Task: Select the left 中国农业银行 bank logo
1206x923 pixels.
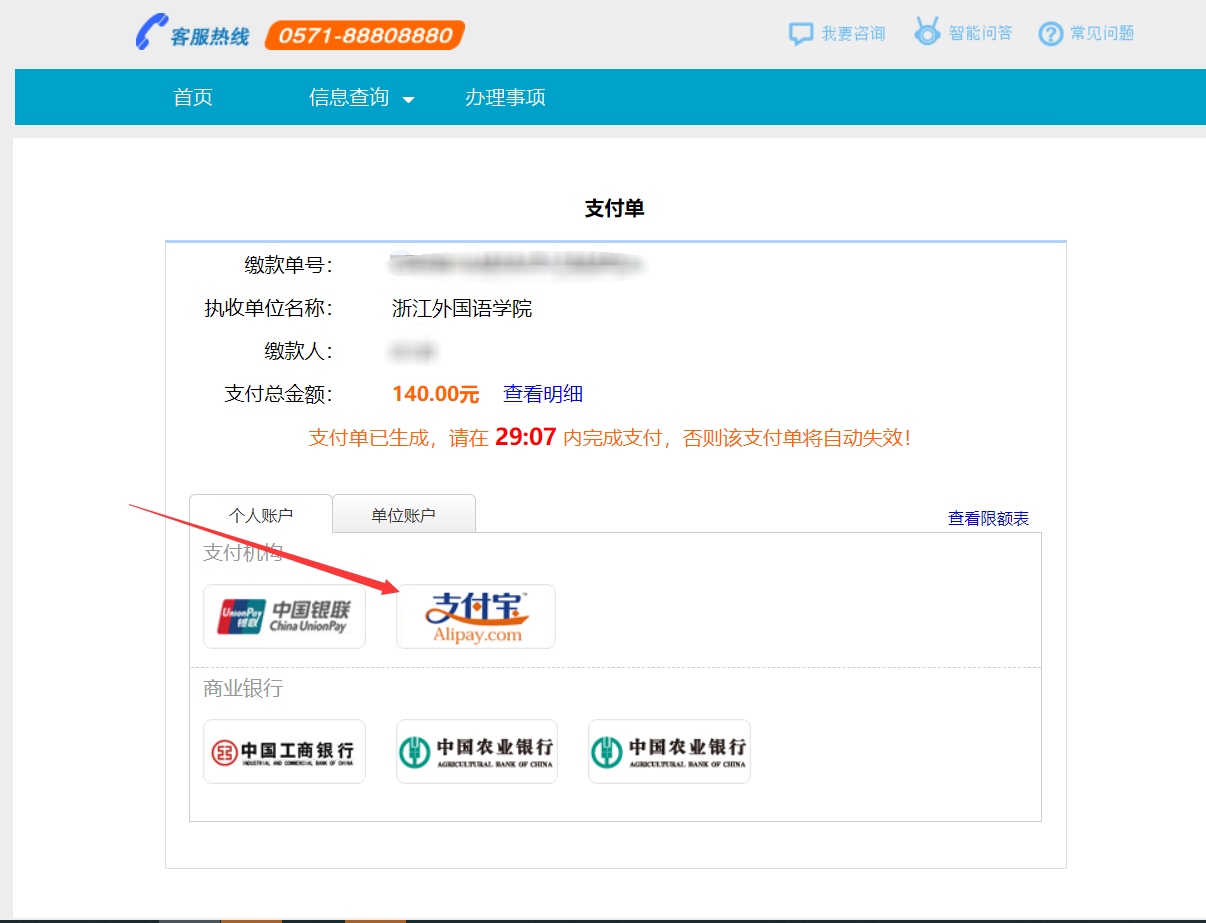Action: (476, 751)
